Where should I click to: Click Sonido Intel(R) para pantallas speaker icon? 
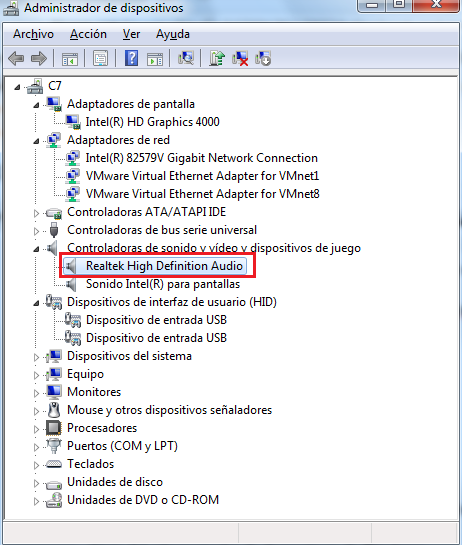pyautogui.click(x=71, y=284)
